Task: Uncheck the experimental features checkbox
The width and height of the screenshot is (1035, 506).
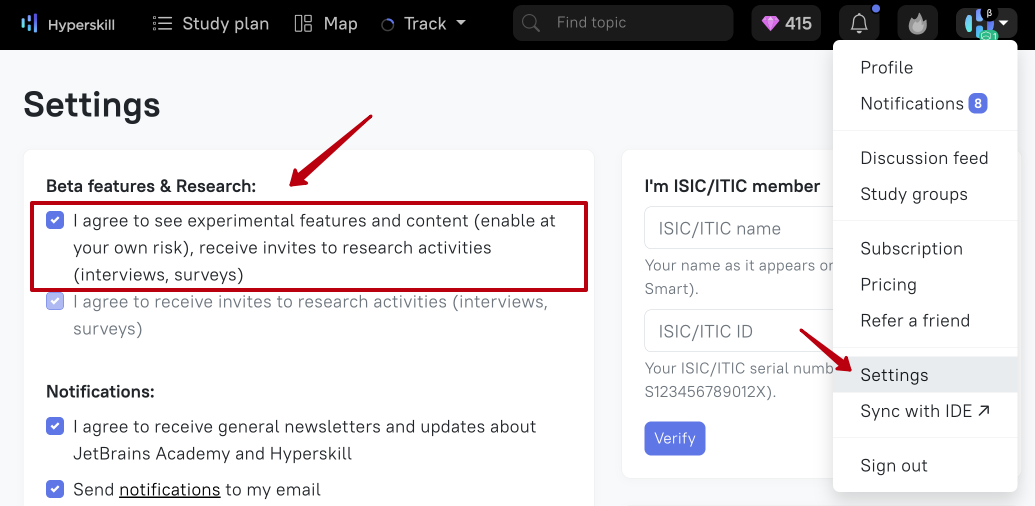Action: (55, 220)
